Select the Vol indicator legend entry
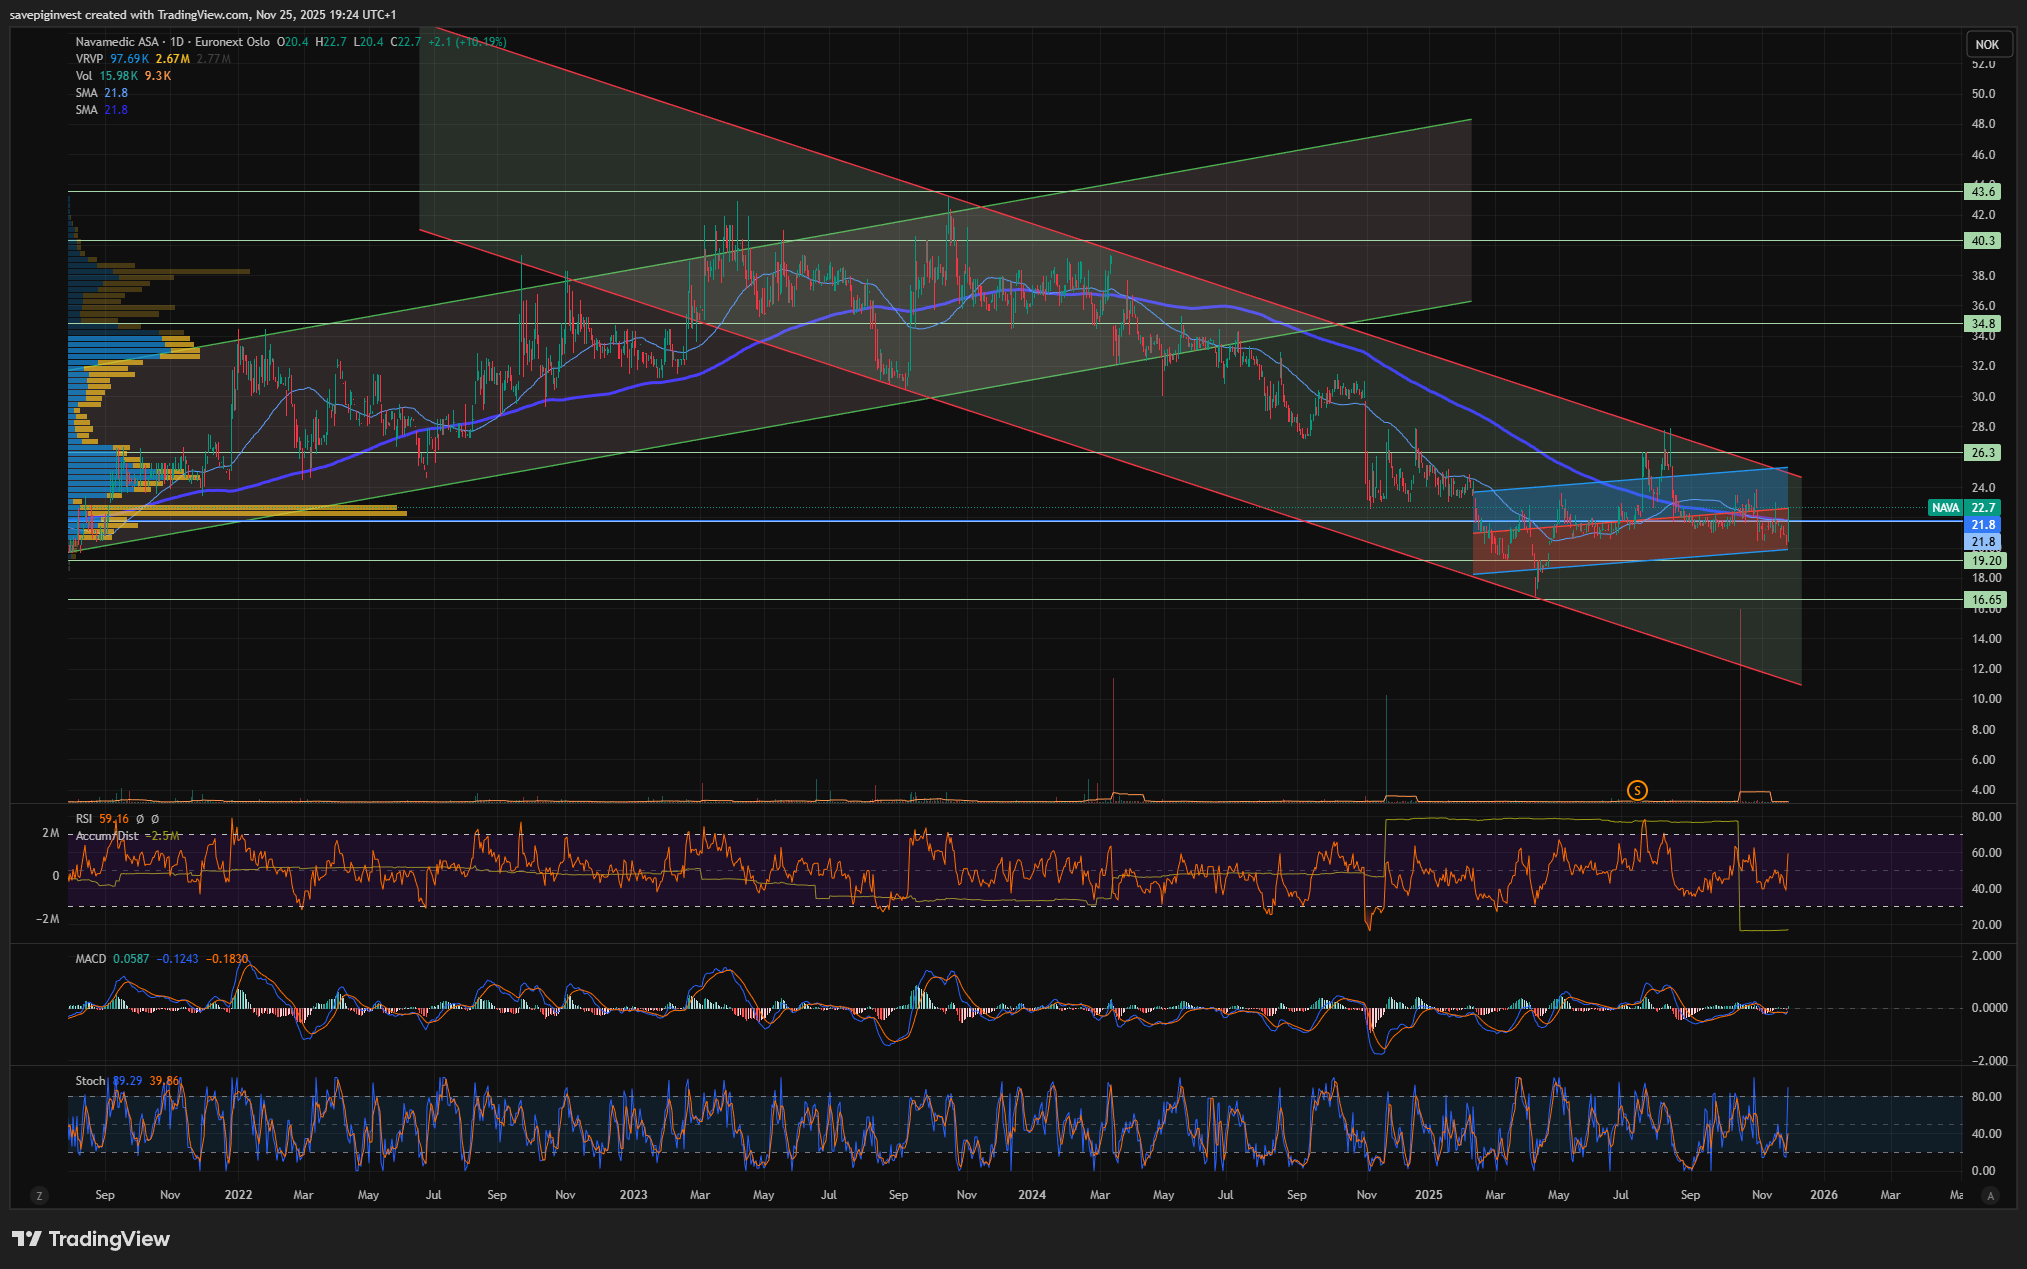2027x1269 pixels. [x=84, y=76]
